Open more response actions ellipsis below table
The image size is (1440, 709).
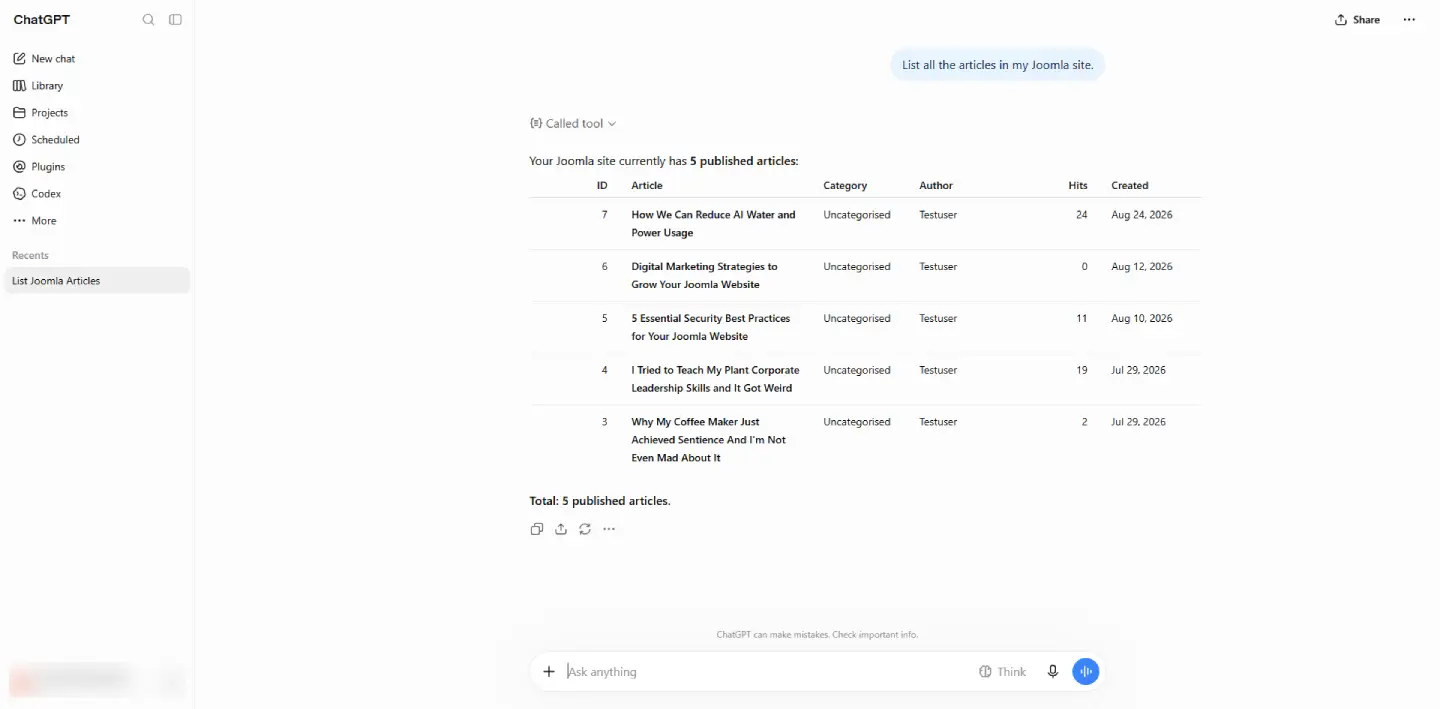click(609, 529)
